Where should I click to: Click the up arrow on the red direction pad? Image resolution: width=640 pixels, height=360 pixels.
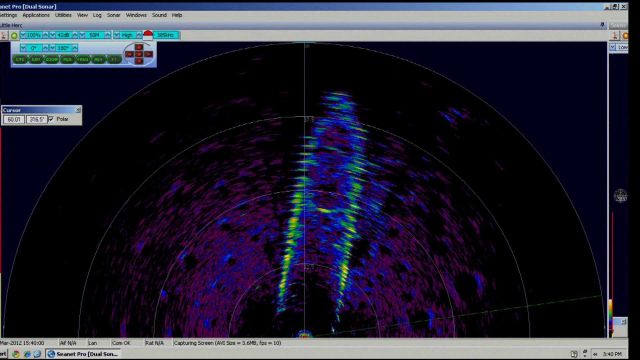(139, 47)
